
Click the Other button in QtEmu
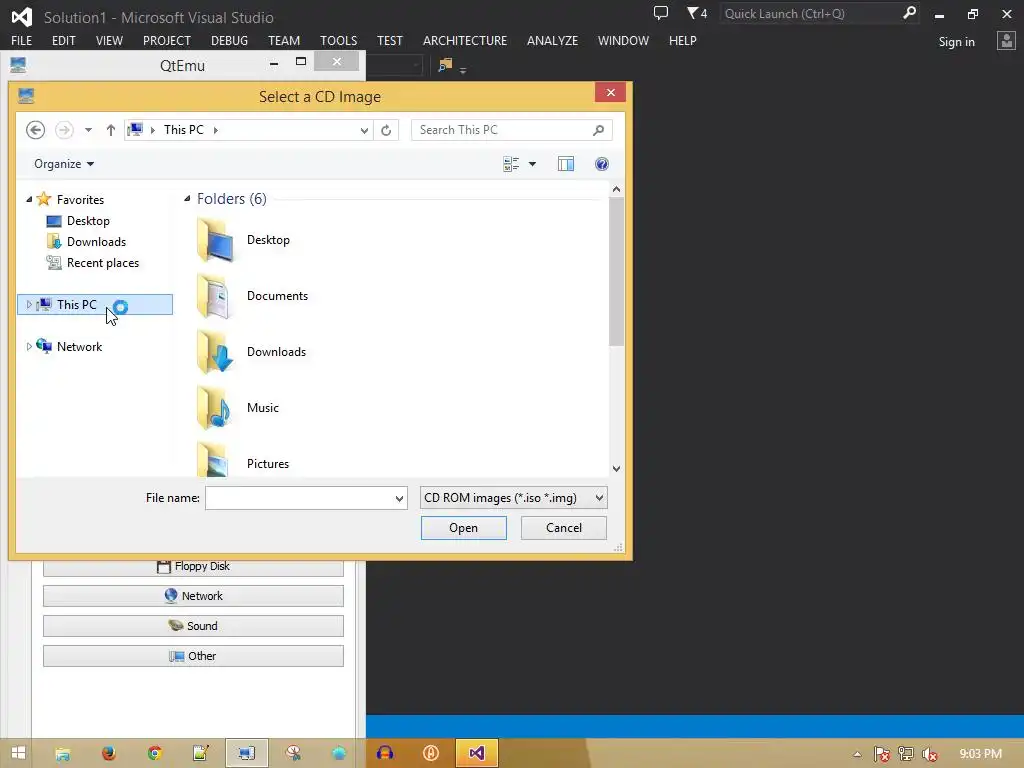point(193,656)
